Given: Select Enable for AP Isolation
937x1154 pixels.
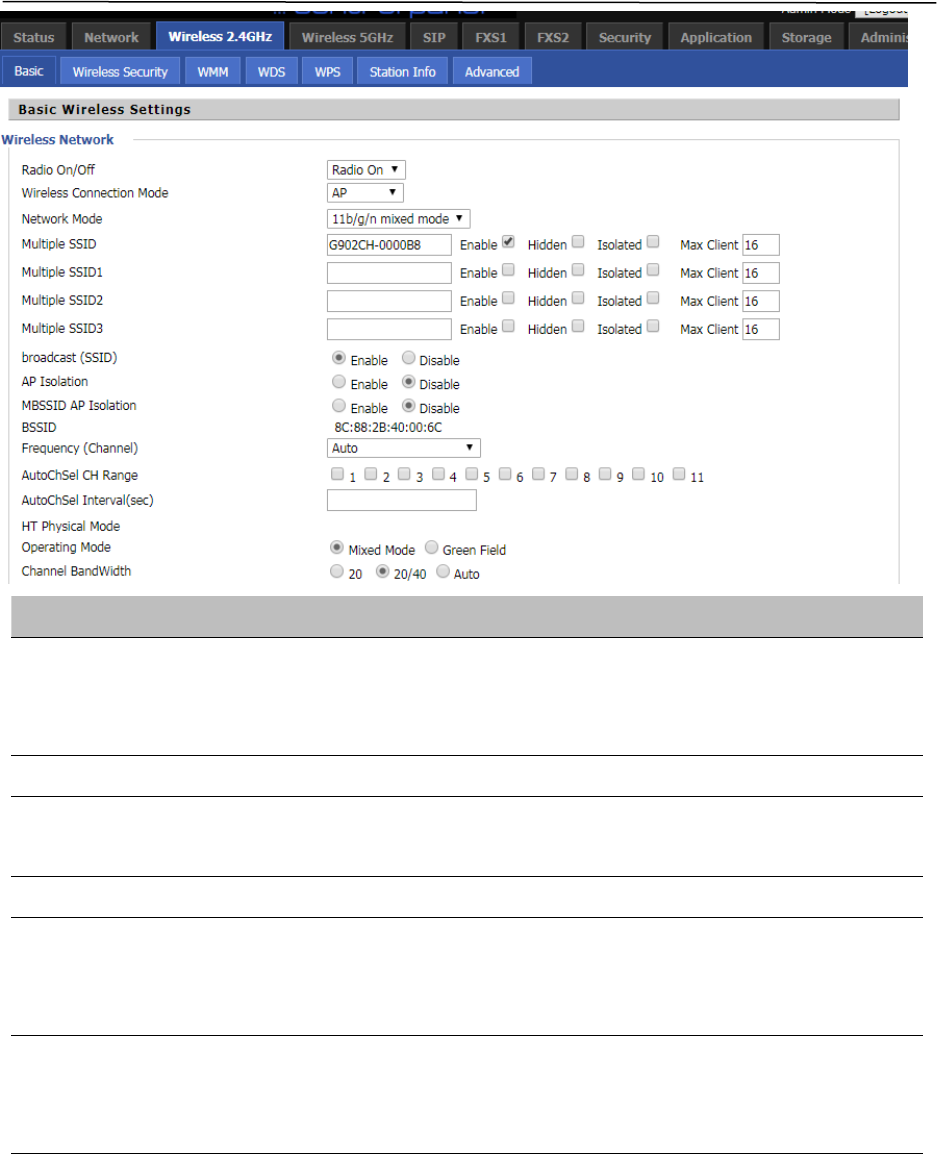Looking at the screenshot, I should (339, 381).
